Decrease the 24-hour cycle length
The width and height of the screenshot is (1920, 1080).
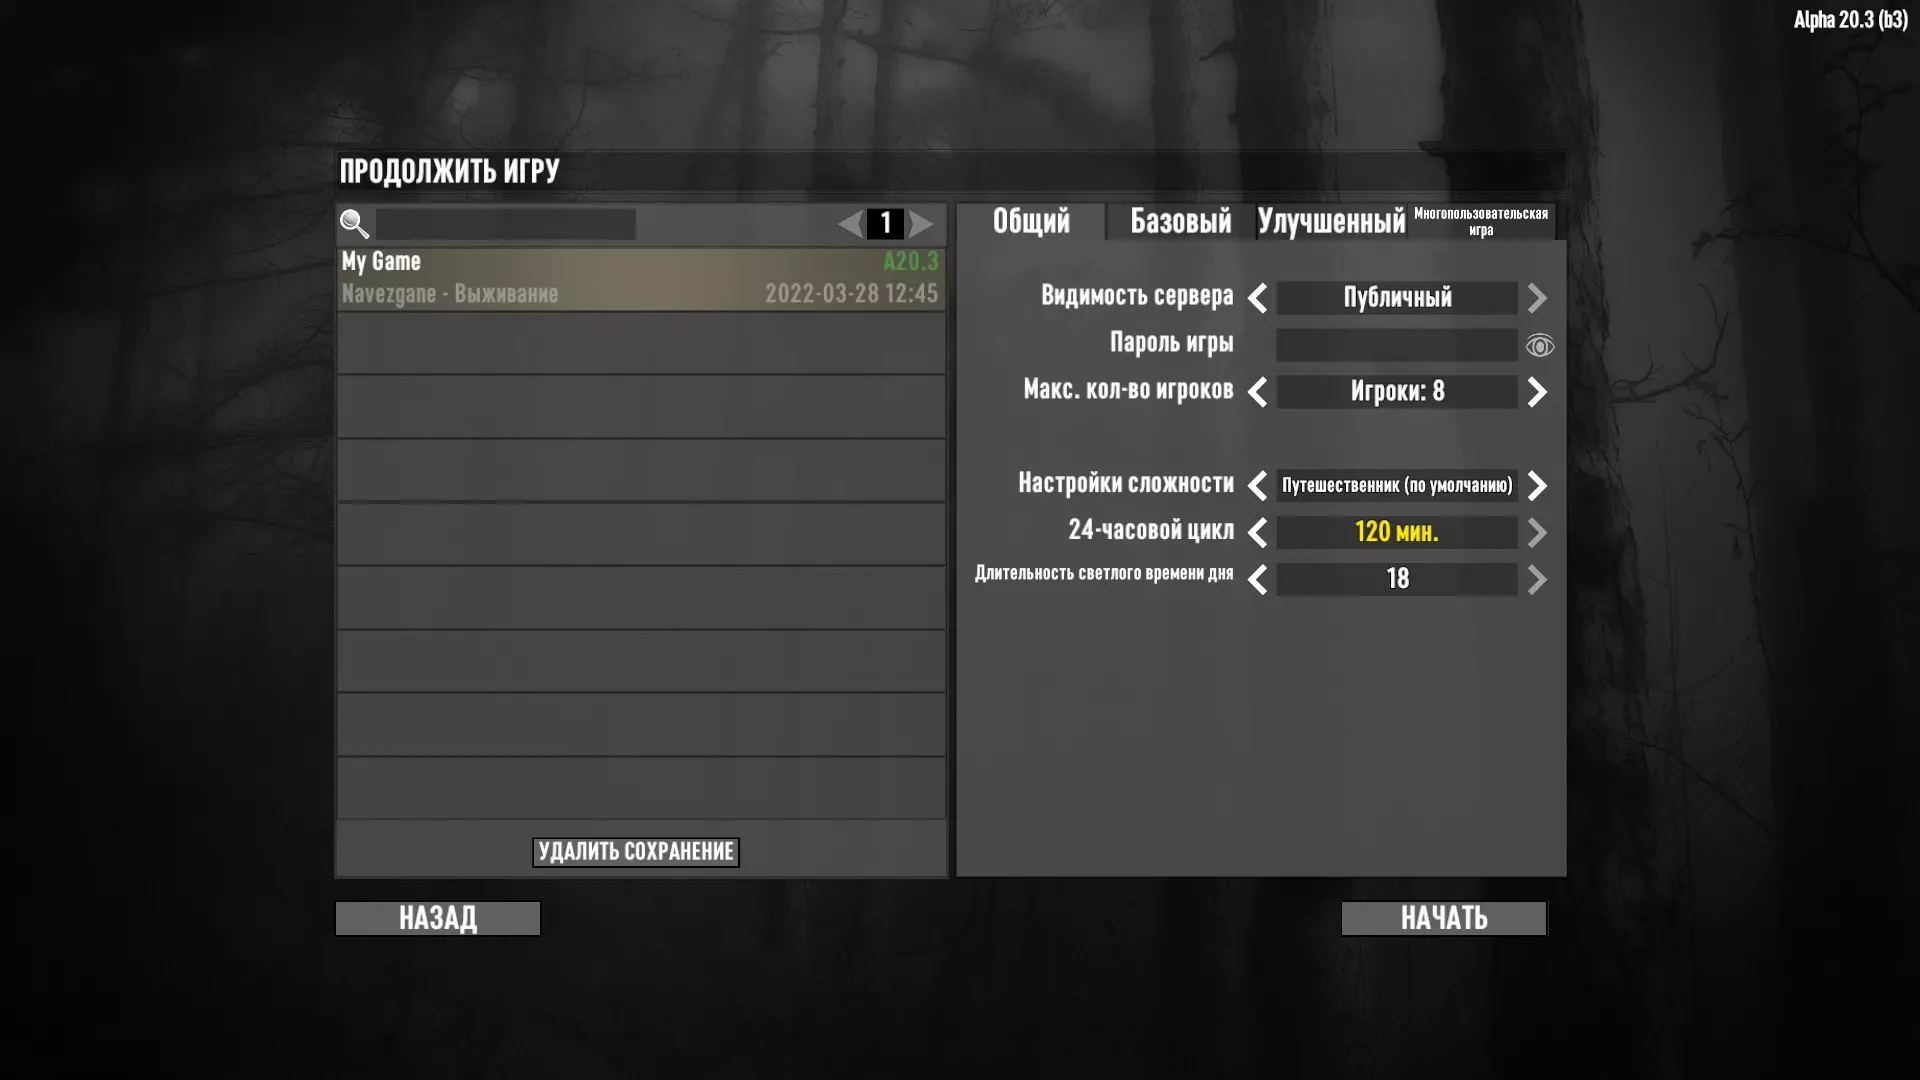click(1258, 533)
